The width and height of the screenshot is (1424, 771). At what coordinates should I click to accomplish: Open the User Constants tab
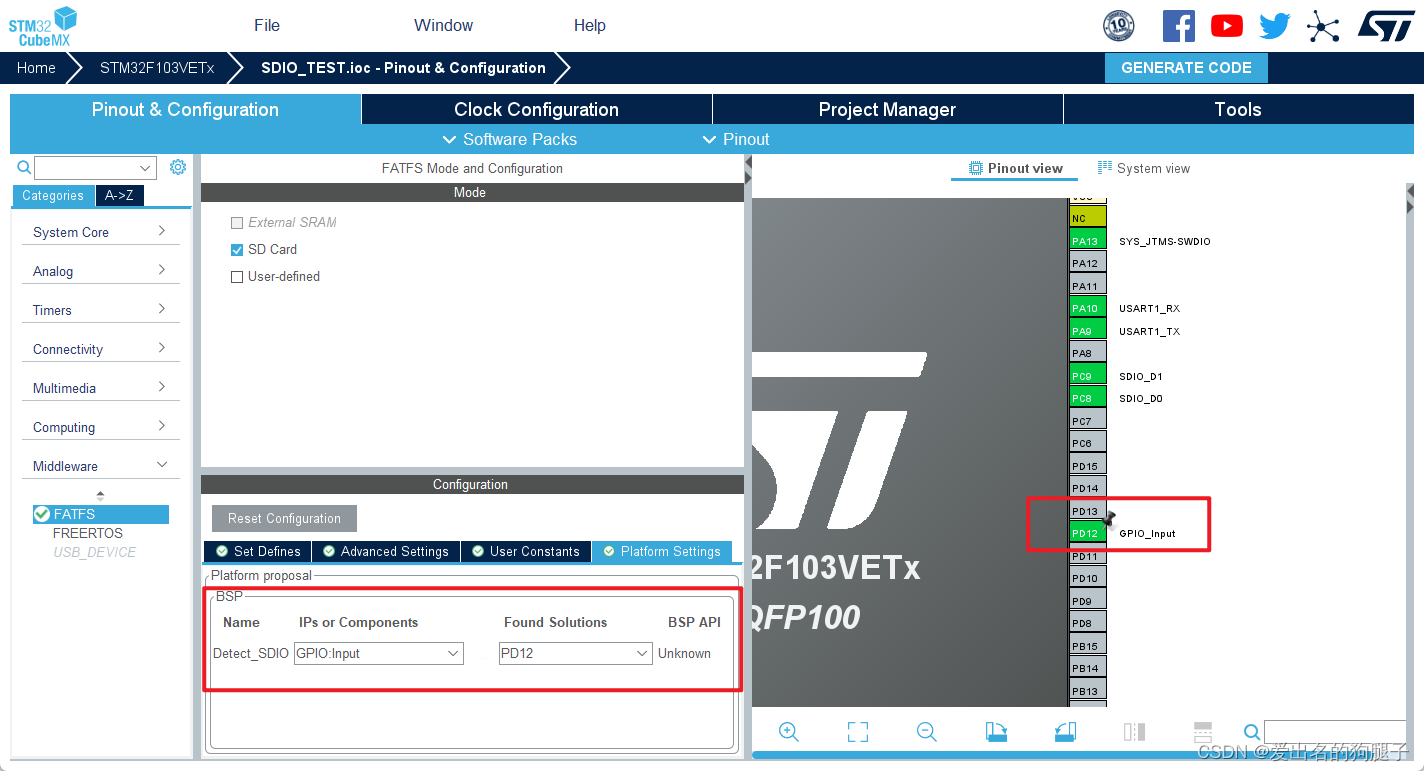(x=526, y=551)
